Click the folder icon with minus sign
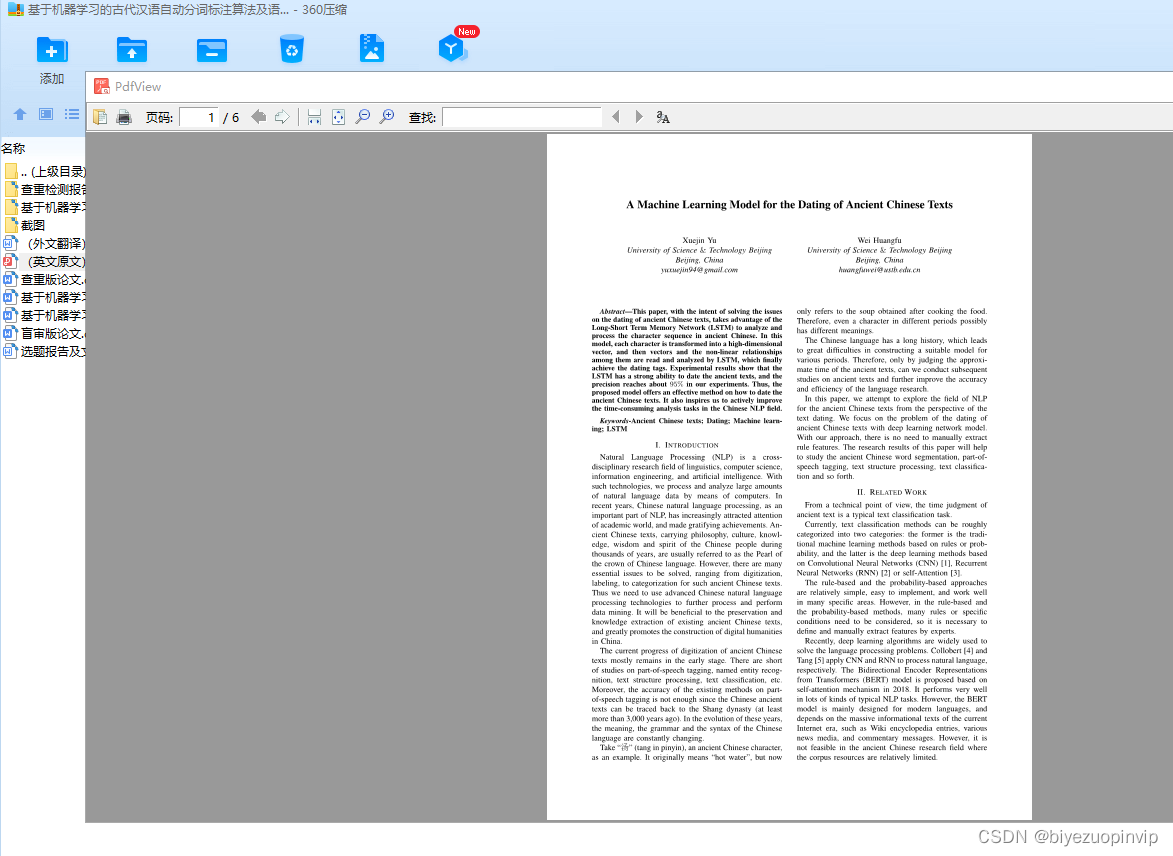The height and width of the screenshot is (856, 1173). pyautogui.click(x=212, y=50)
